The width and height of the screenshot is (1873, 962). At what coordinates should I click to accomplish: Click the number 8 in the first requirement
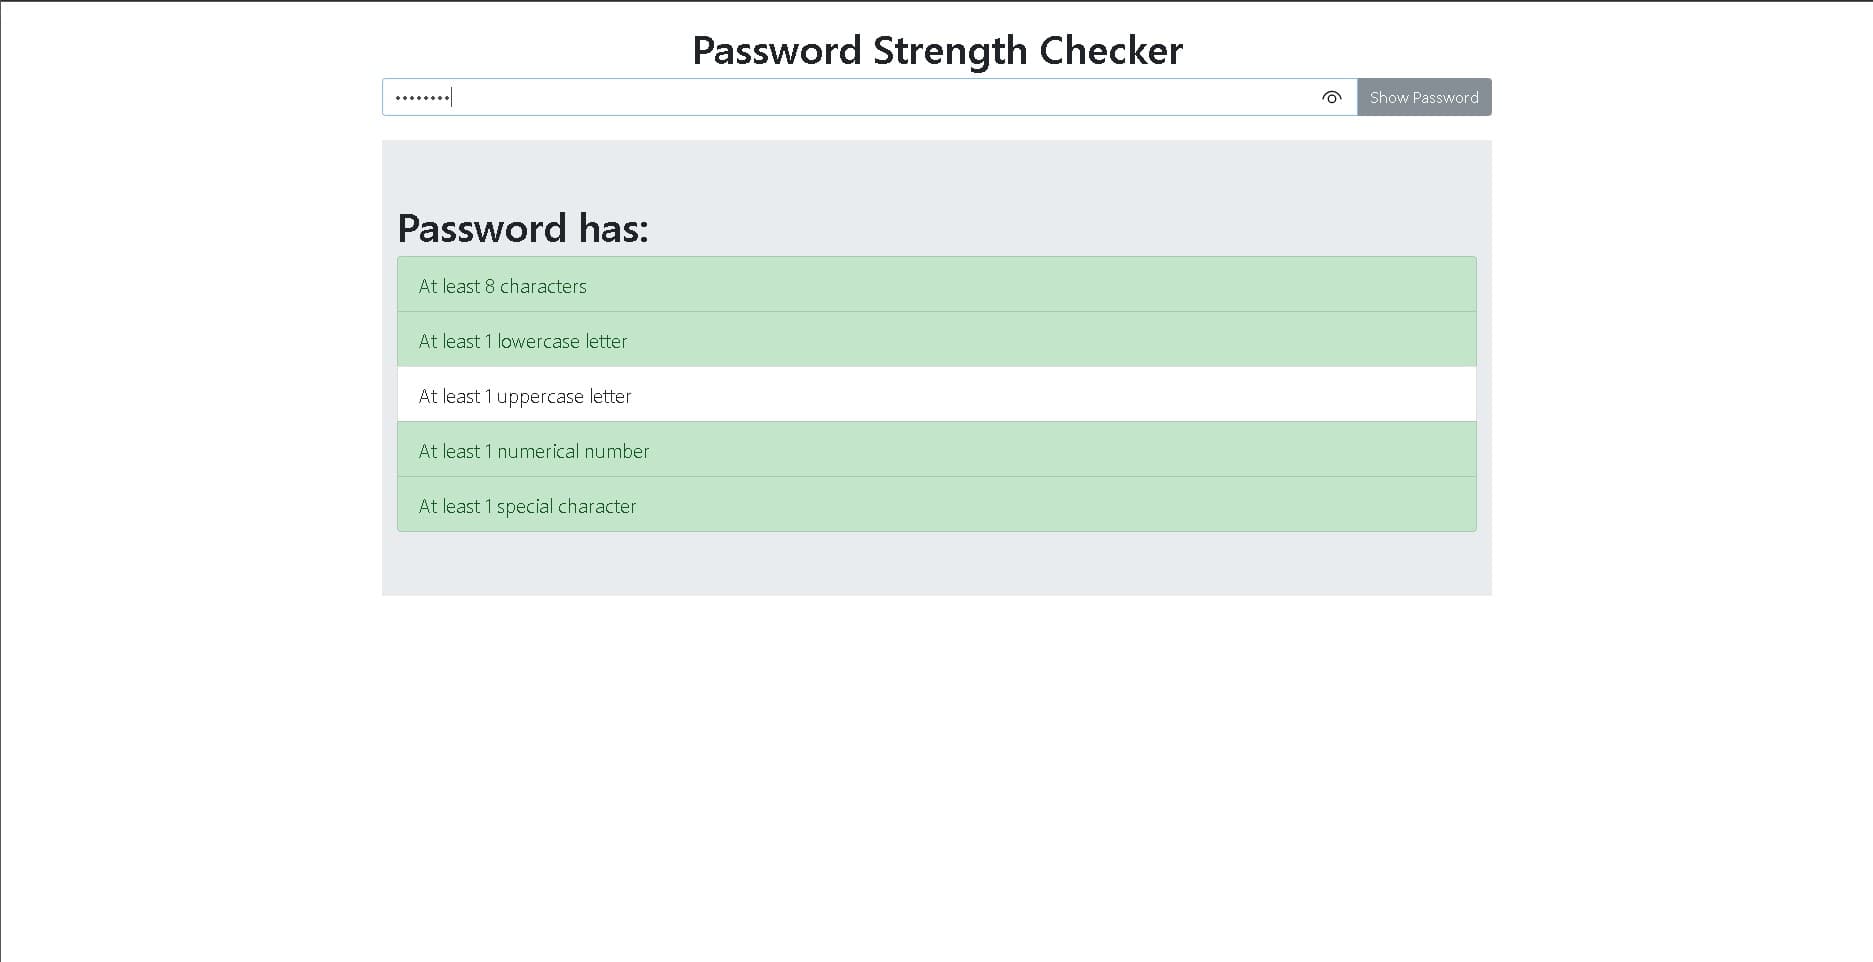tap(490, 287)
